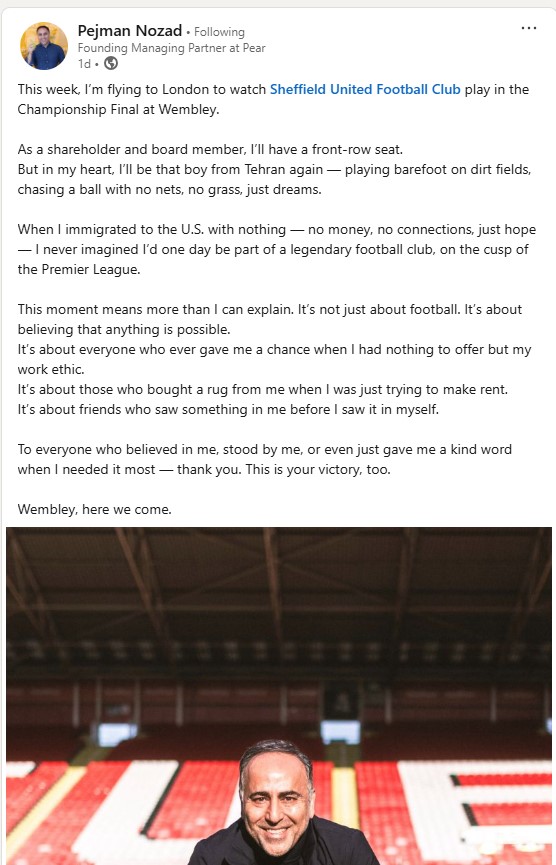Open the stadium photo attached to post
Viewport: 556px width, 865px height.
279,696
